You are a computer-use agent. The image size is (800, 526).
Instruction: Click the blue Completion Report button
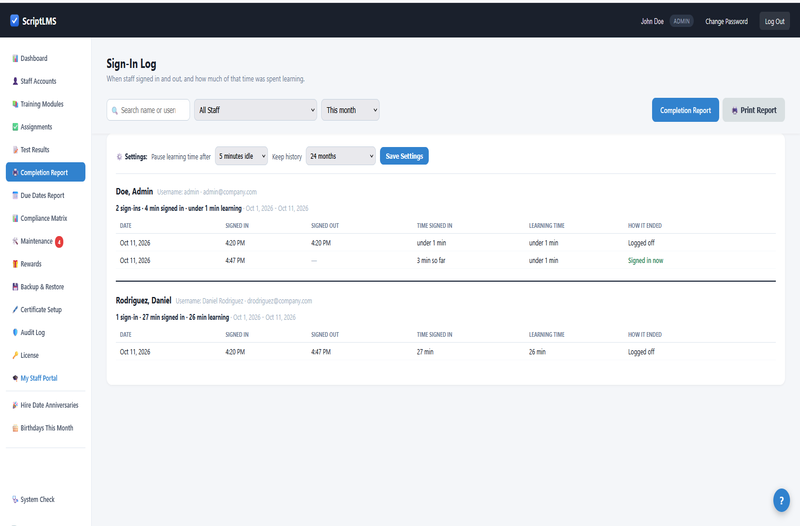pyautogui.click(x=685, y=110)
